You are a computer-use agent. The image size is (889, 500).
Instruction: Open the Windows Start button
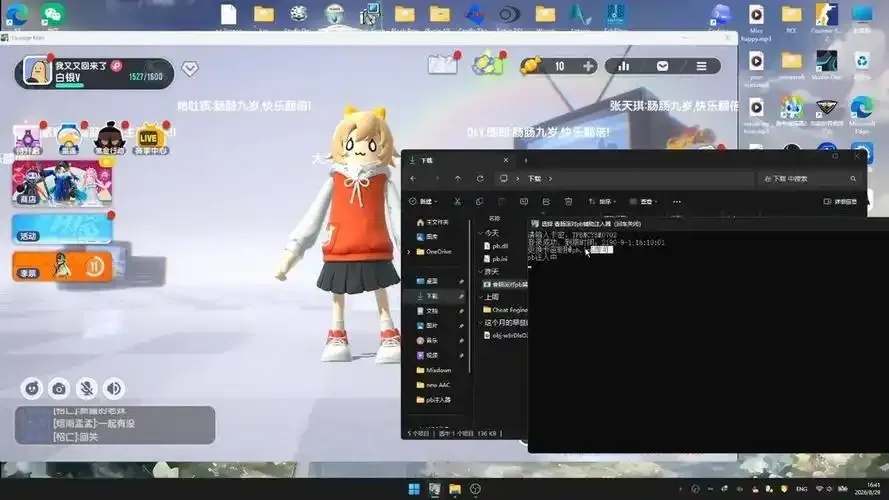(414, 489)
